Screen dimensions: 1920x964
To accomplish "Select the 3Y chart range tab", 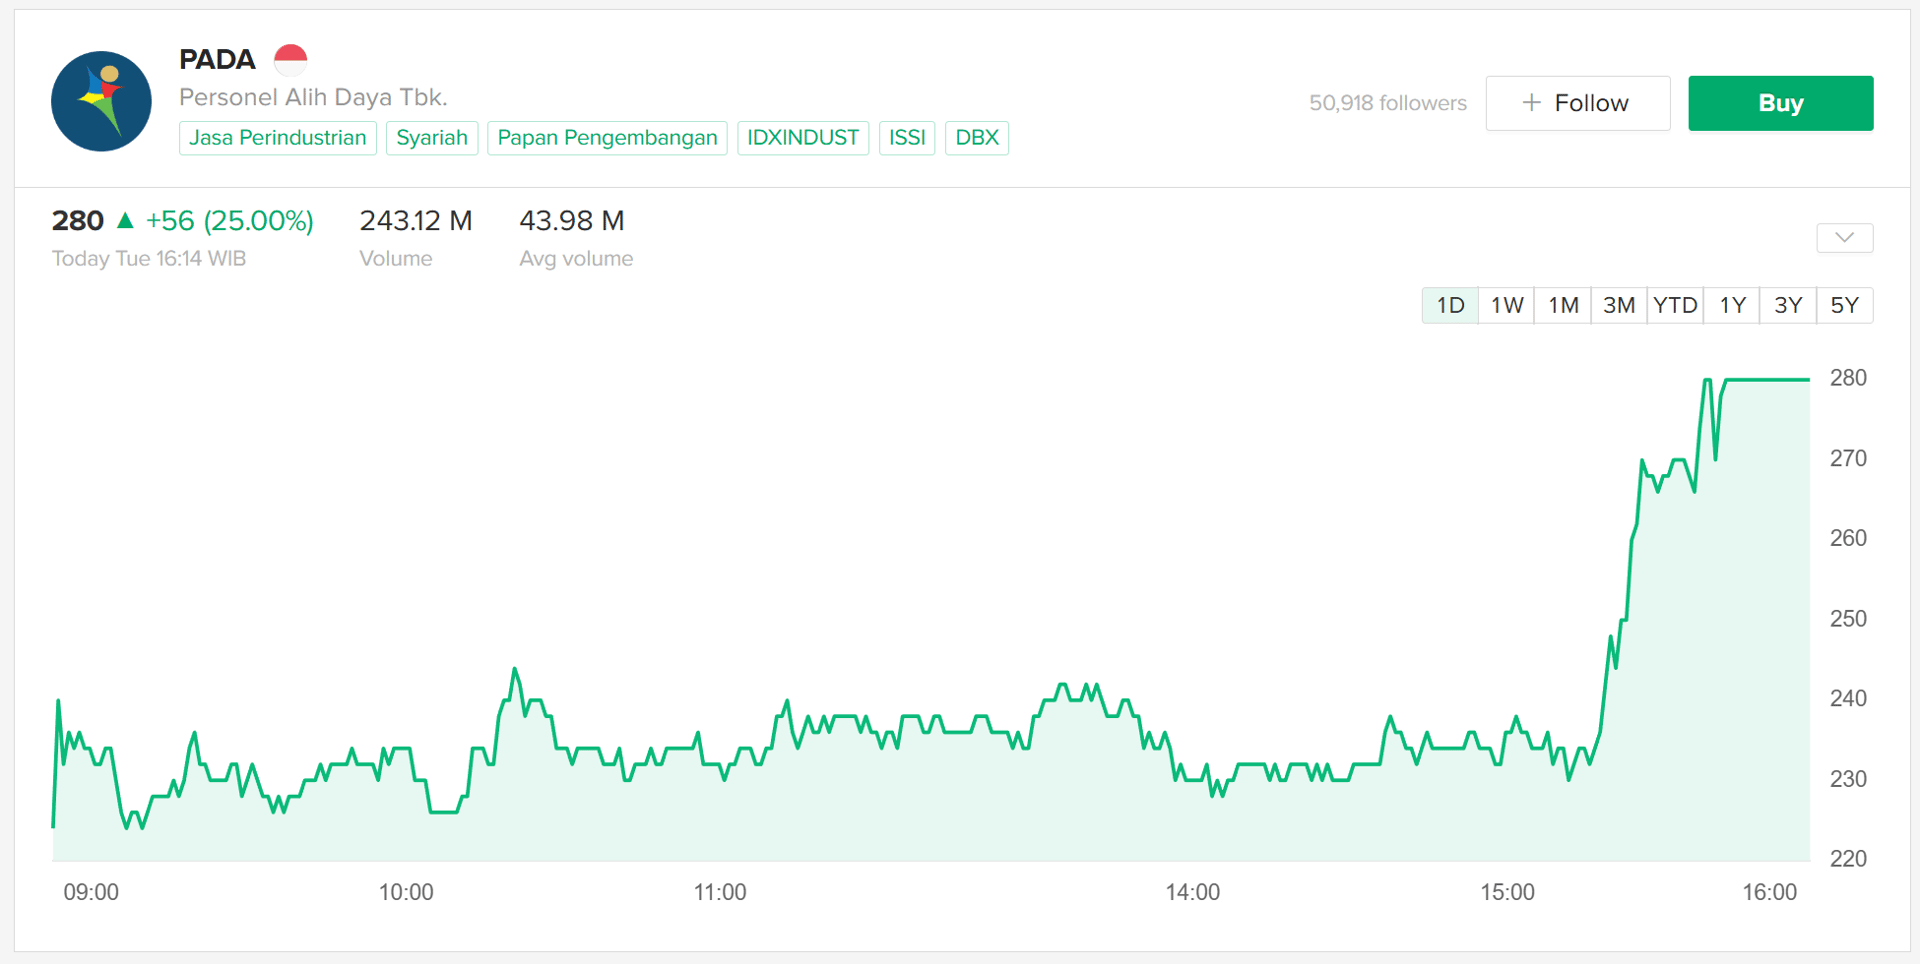I will (x=1788, y=305).
